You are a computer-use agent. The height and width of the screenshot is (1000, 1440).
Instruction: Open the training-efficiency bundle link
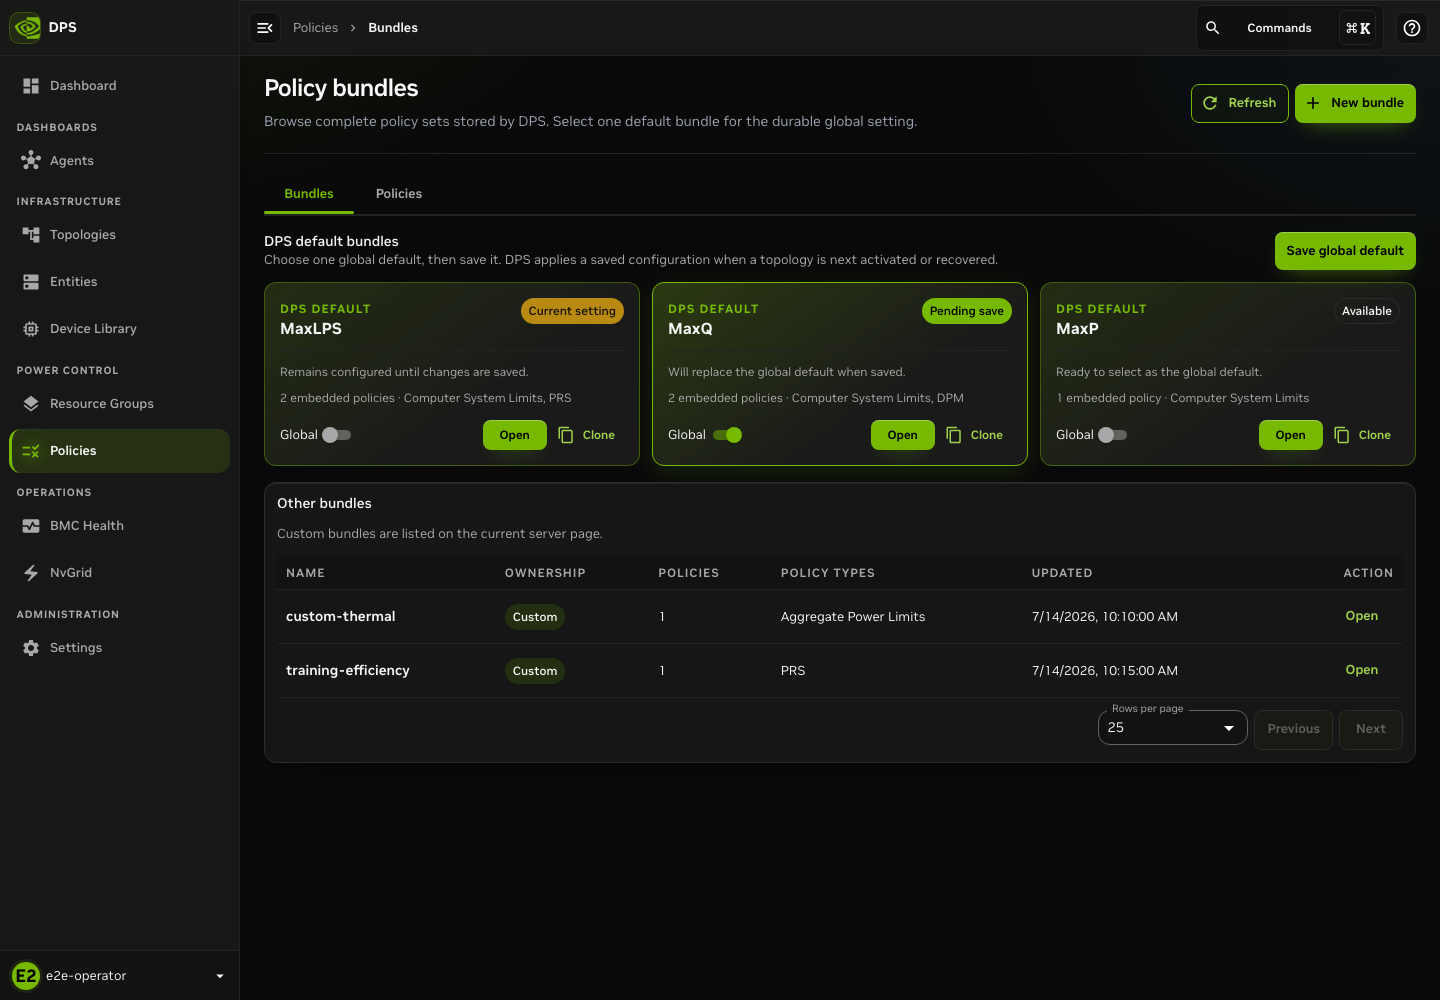pyautogui.click(x=1362, y=670)
